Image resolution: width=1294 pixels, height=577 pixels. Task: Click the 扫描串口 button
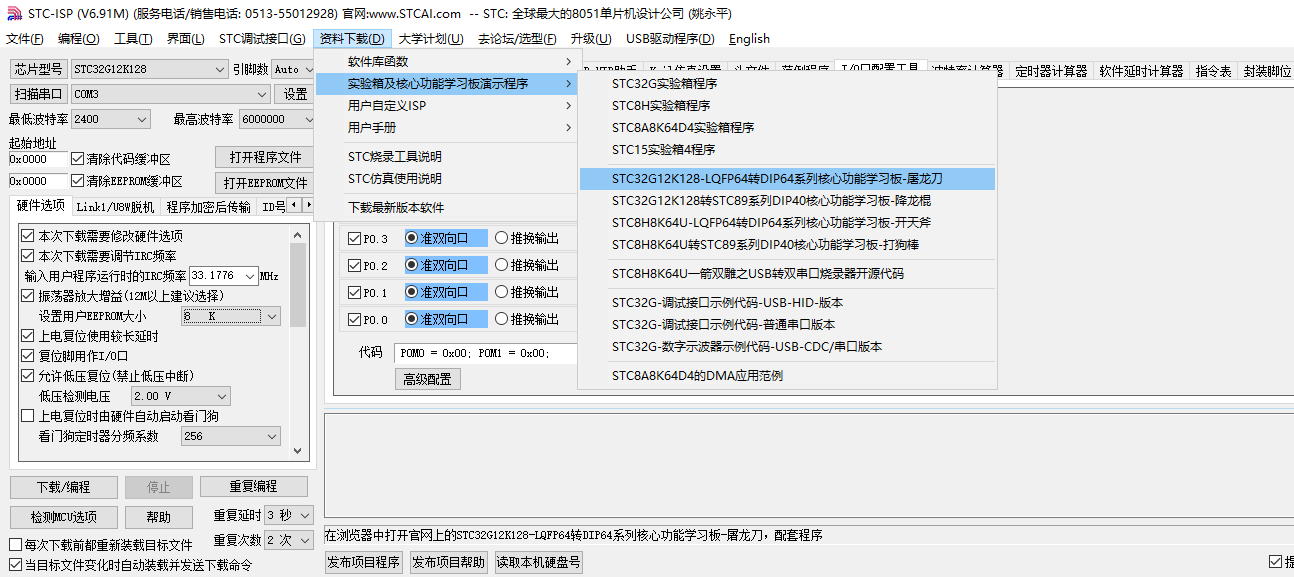(39, 94)
